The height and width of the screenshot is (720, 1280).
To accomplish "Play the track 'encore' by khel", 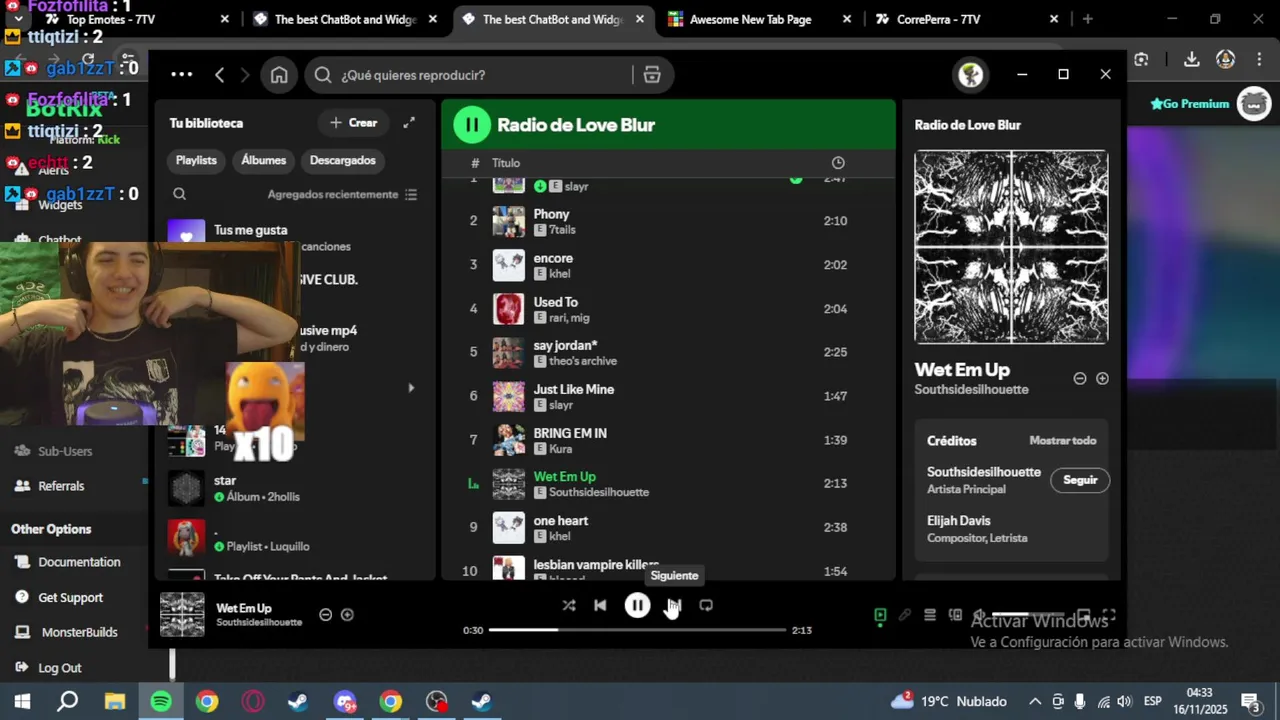I will 668,265.
